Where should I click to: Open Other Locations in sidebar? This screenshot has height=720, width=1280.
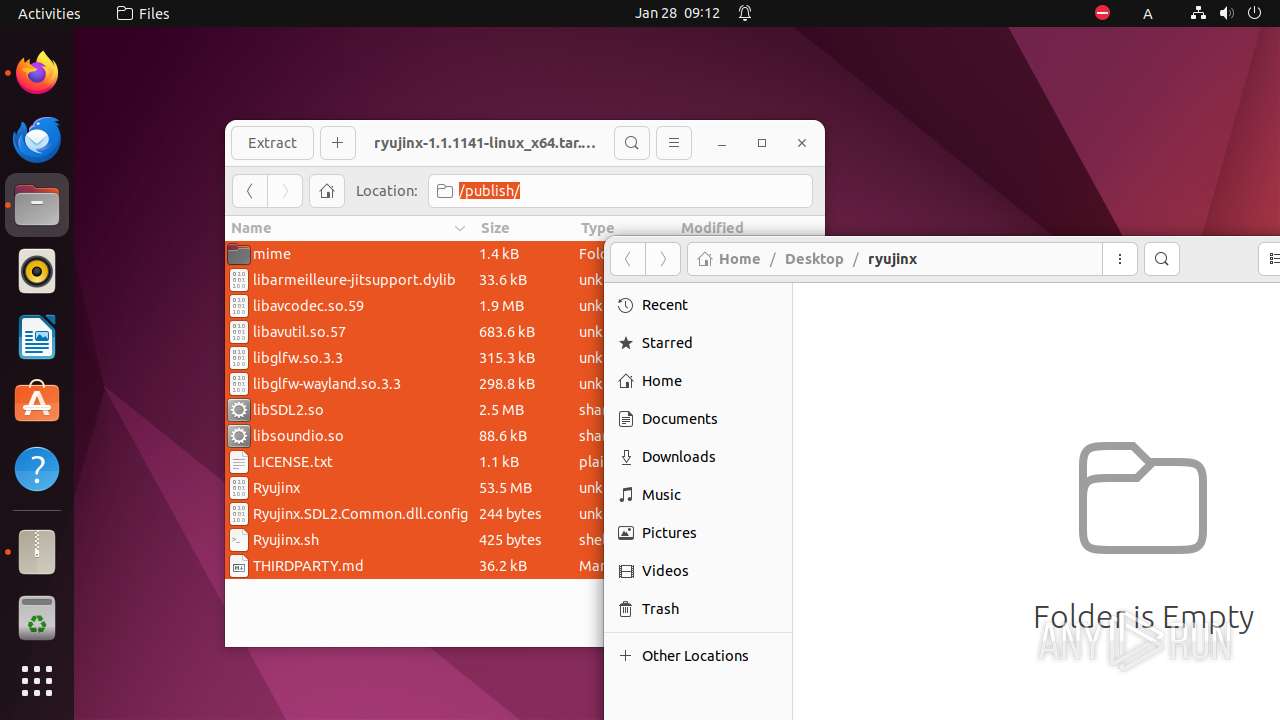coord(698,656)
